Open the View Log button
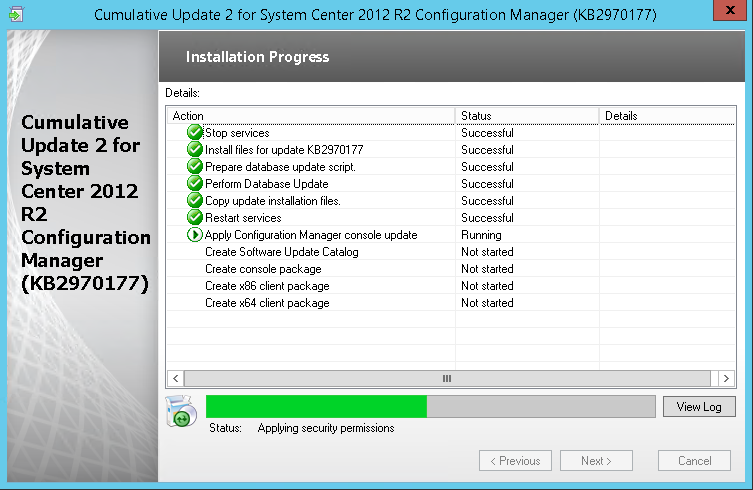Screen dimensions: 753x490 pos(699,407)
